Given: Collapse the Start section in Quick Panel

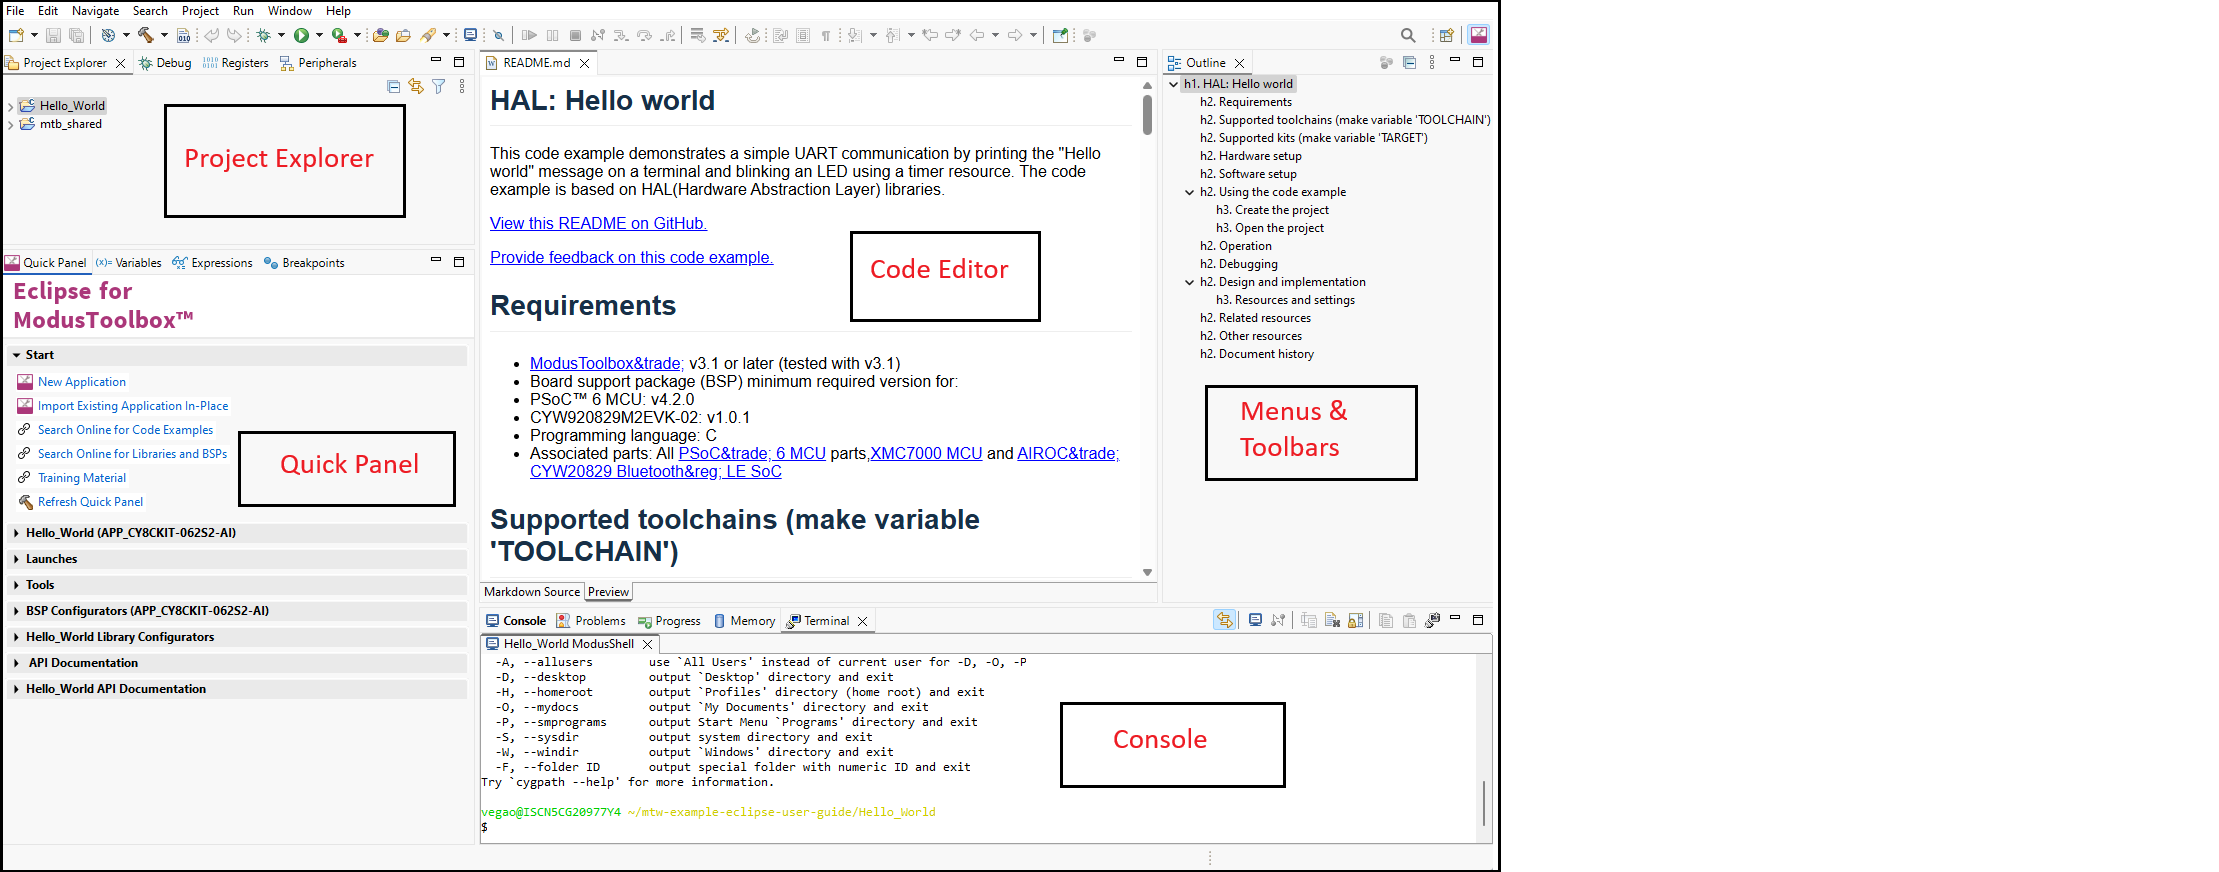Looking at the screenshot, I should (17, 355).
